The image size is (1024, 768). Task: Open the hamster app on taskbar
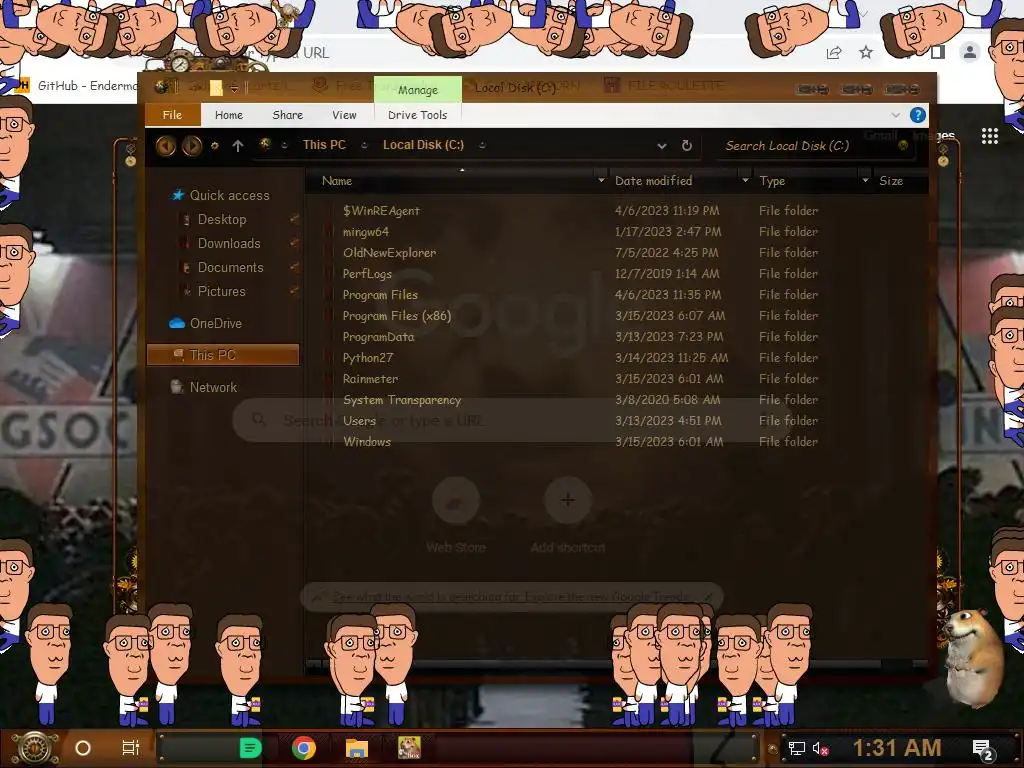pyautogui.click(x=409, y=748)
